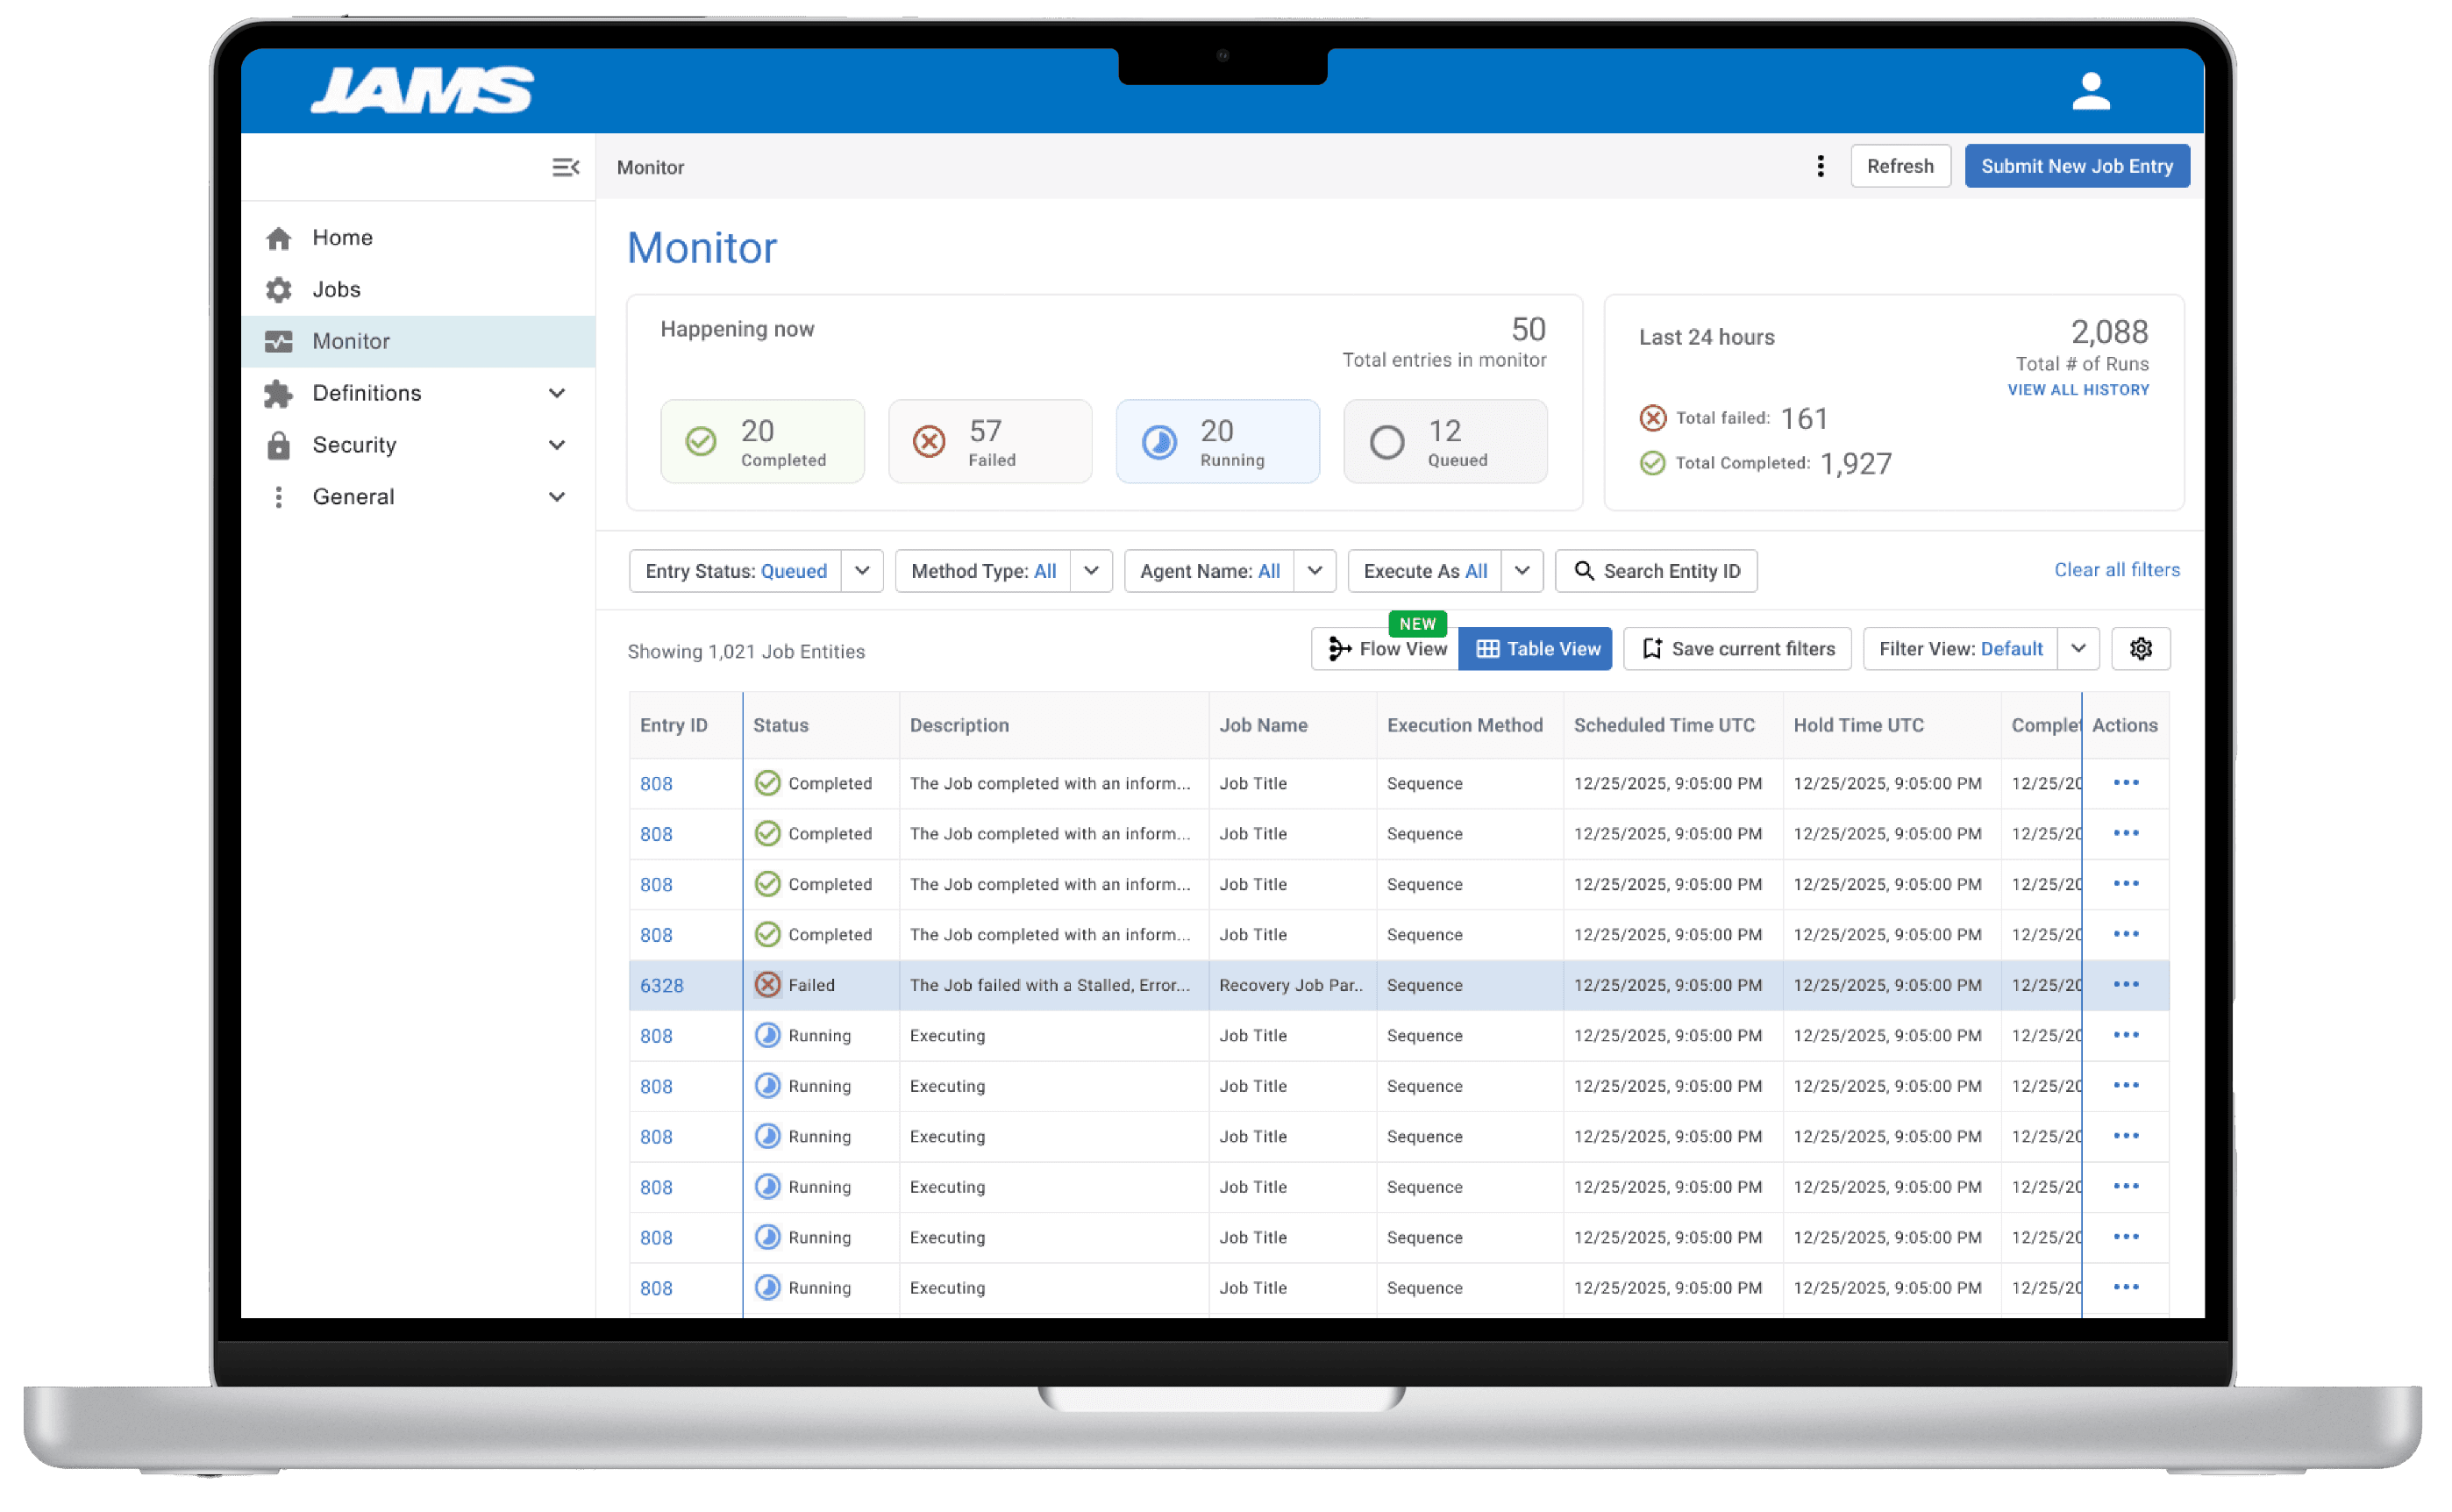The height and width of the screenshot is (1512, 2452).
Task: Open Home in the sidebar
Action: [x=342, y=238]
